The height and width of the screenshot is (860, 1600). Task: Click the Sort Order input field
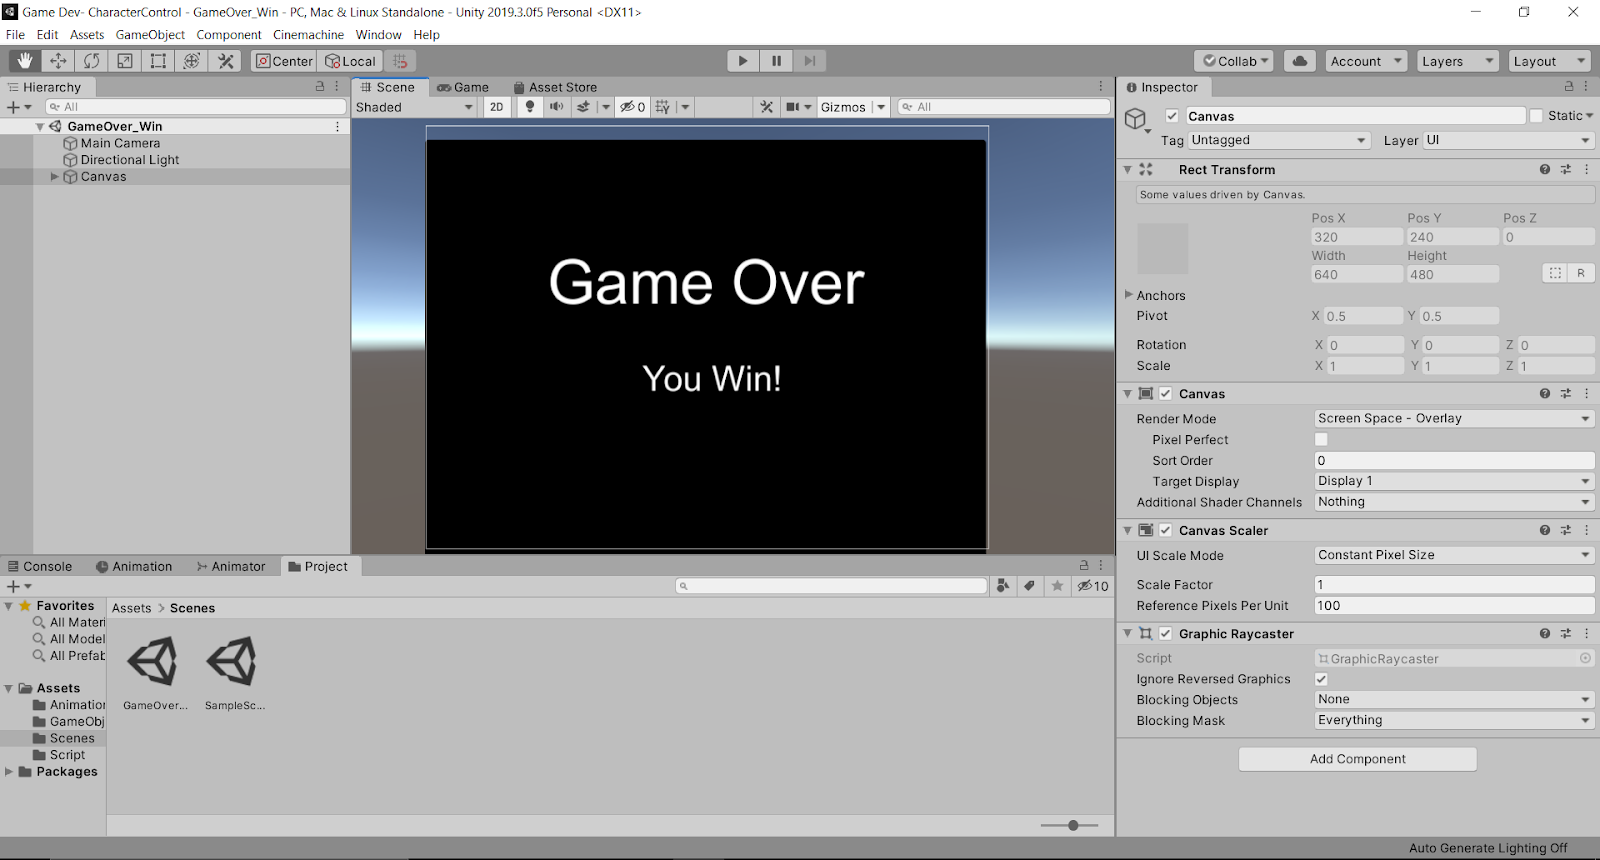tap(1454, 461)
